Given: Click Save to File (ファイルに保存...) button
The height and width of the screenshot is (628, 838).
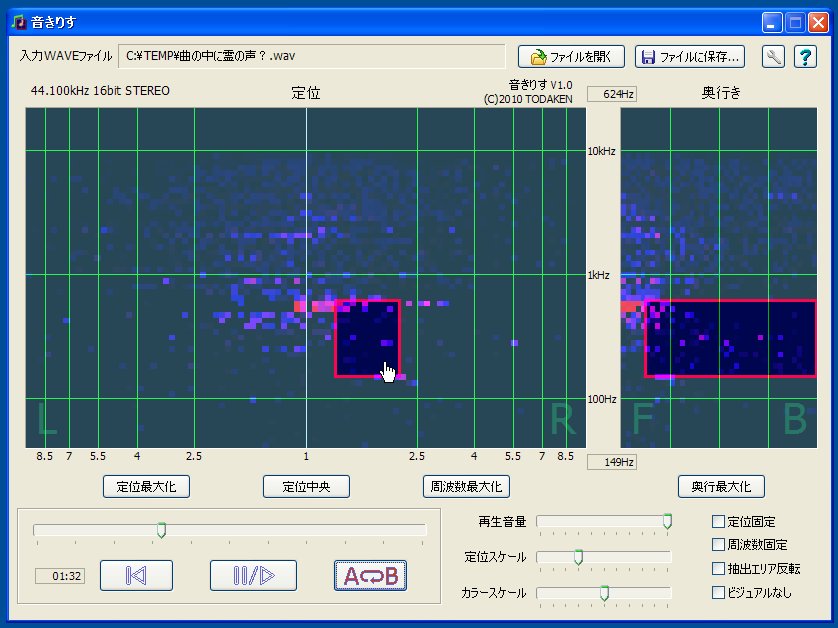Looking at the screenshot, I should (690, 57).
